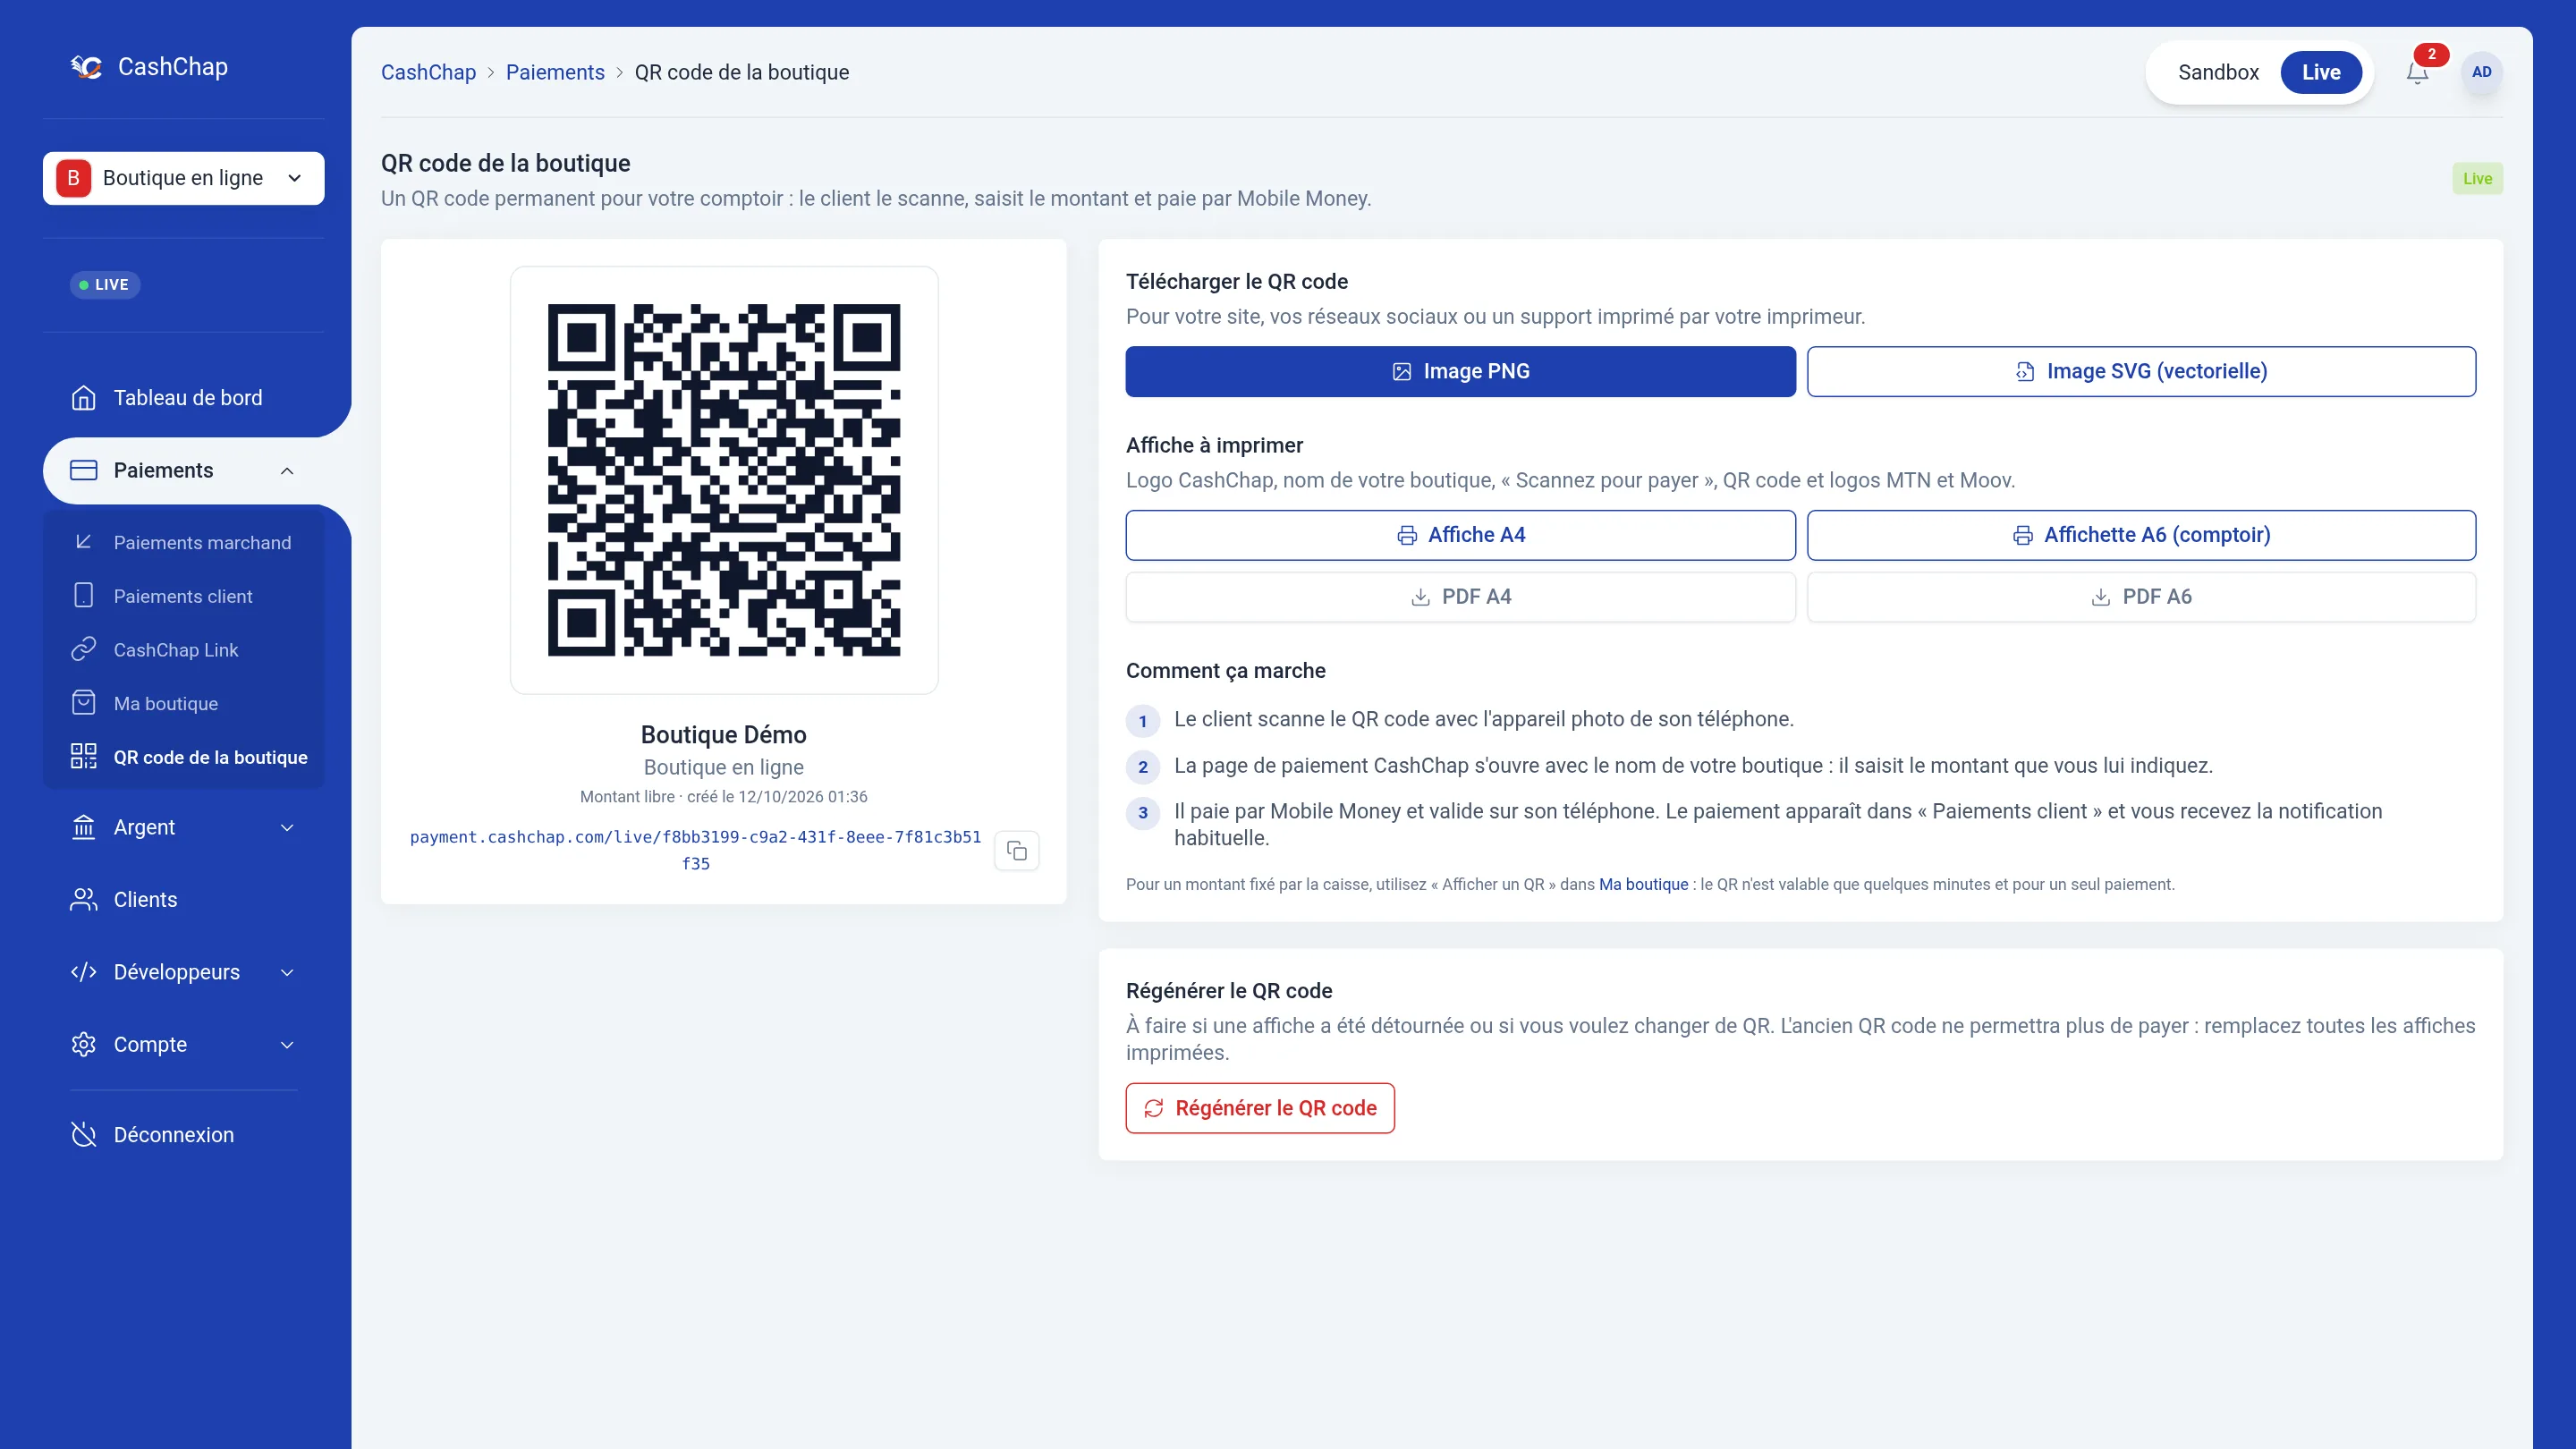The width and height of the screenshot is (2576, 1449).
Task: Expand the Développeurs menu chevron
Action: click(287, 973)
